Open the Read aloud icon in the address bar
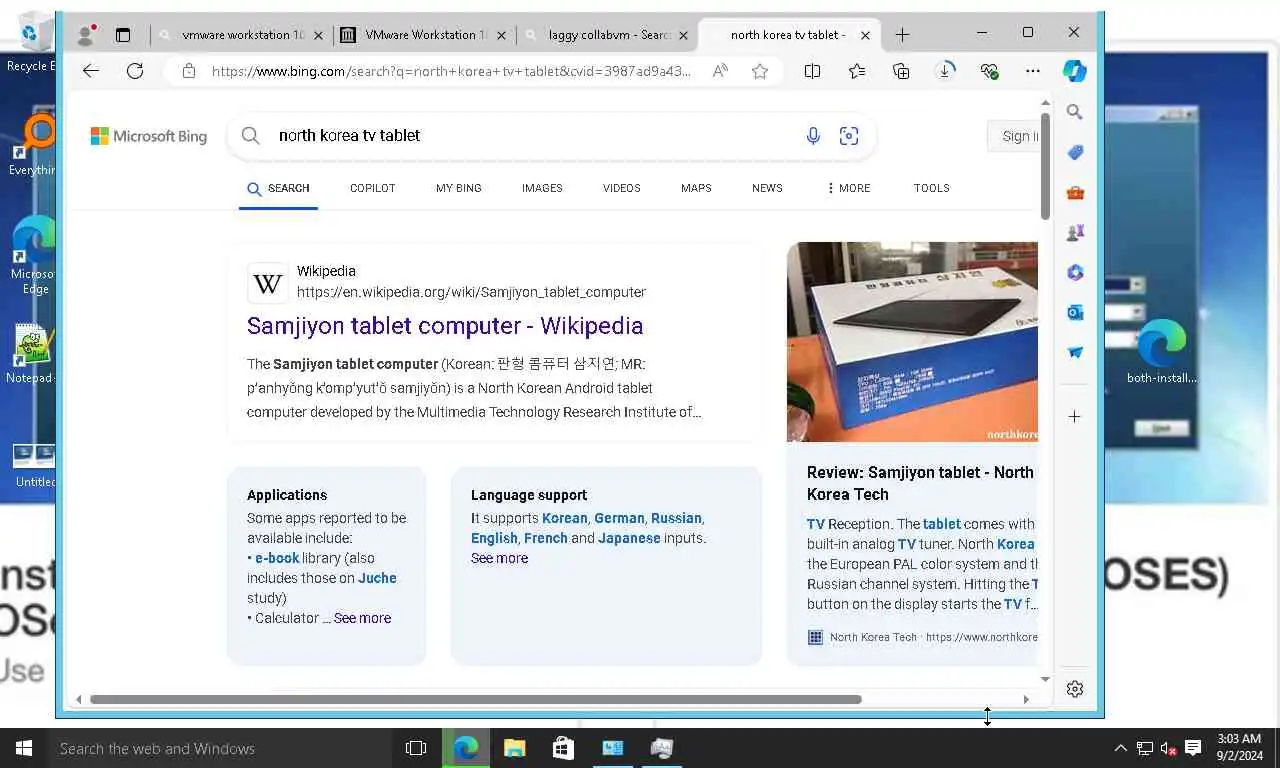The width and height of the screenshot is (1280, 768). pos(720,71)
